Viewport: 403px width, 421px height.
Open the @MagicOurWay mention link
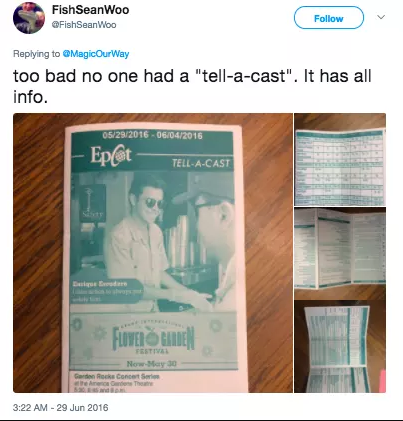pyautogui.click(x=96, y=54)
